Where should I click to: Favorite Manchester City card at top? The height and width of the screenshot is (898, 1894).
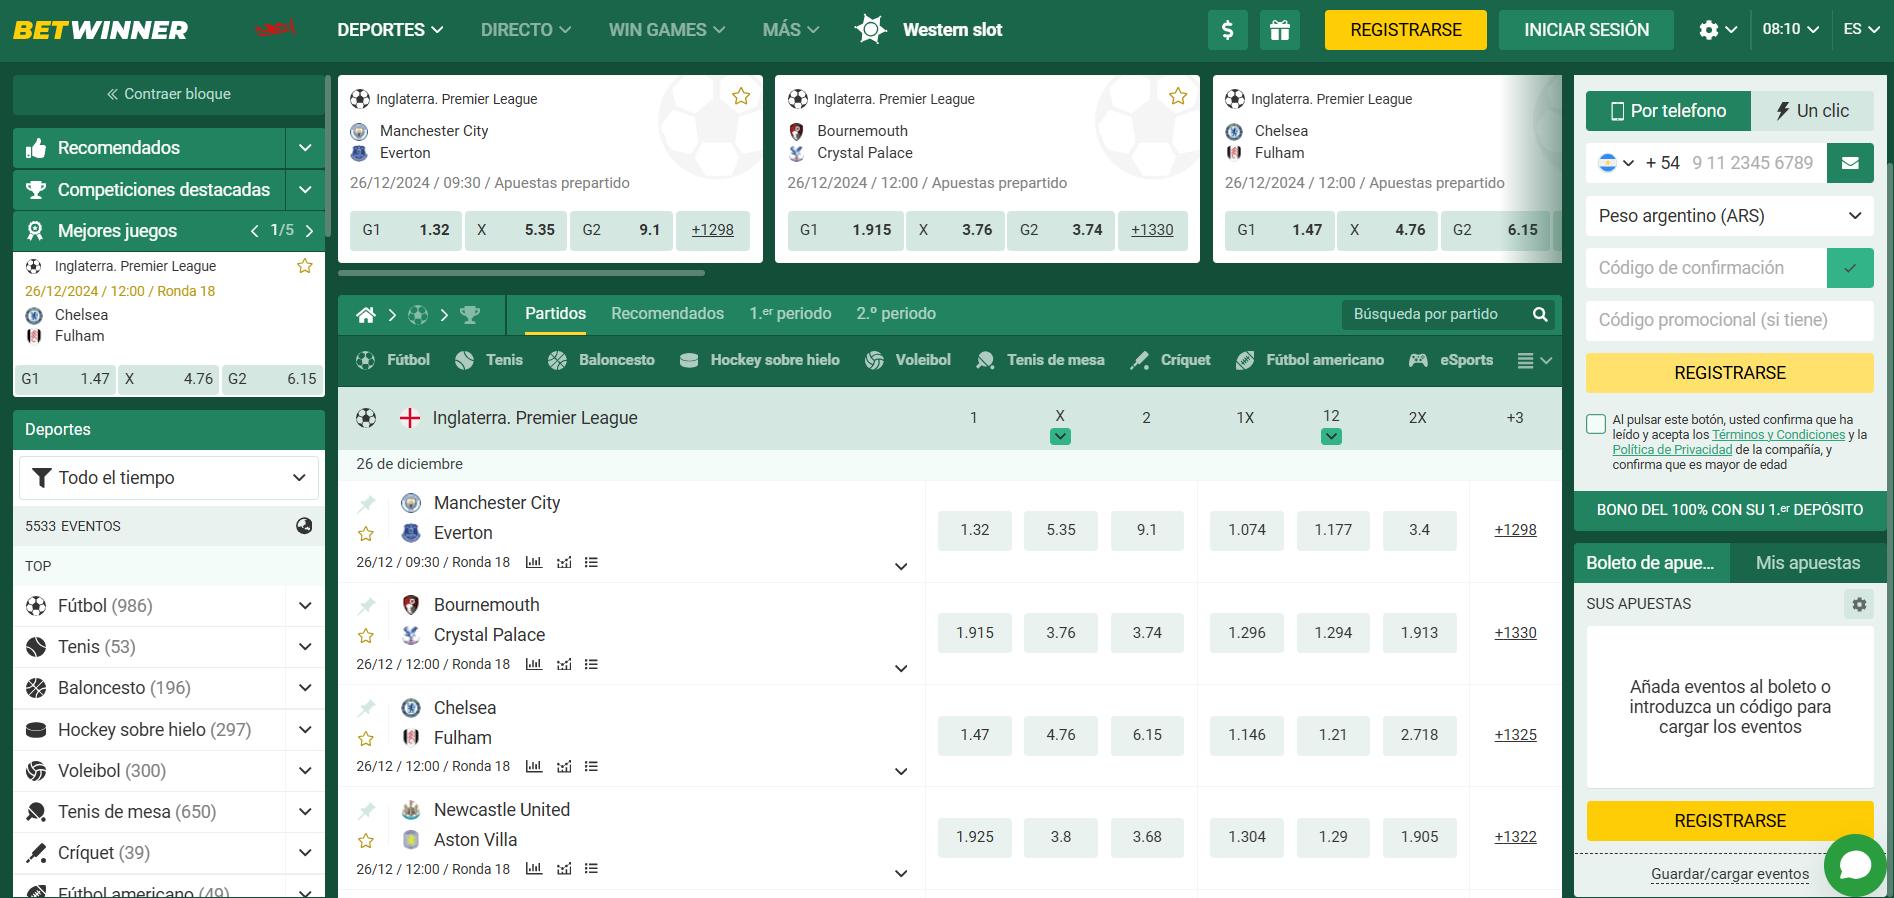pyautogui.click(x=741, y=96)
